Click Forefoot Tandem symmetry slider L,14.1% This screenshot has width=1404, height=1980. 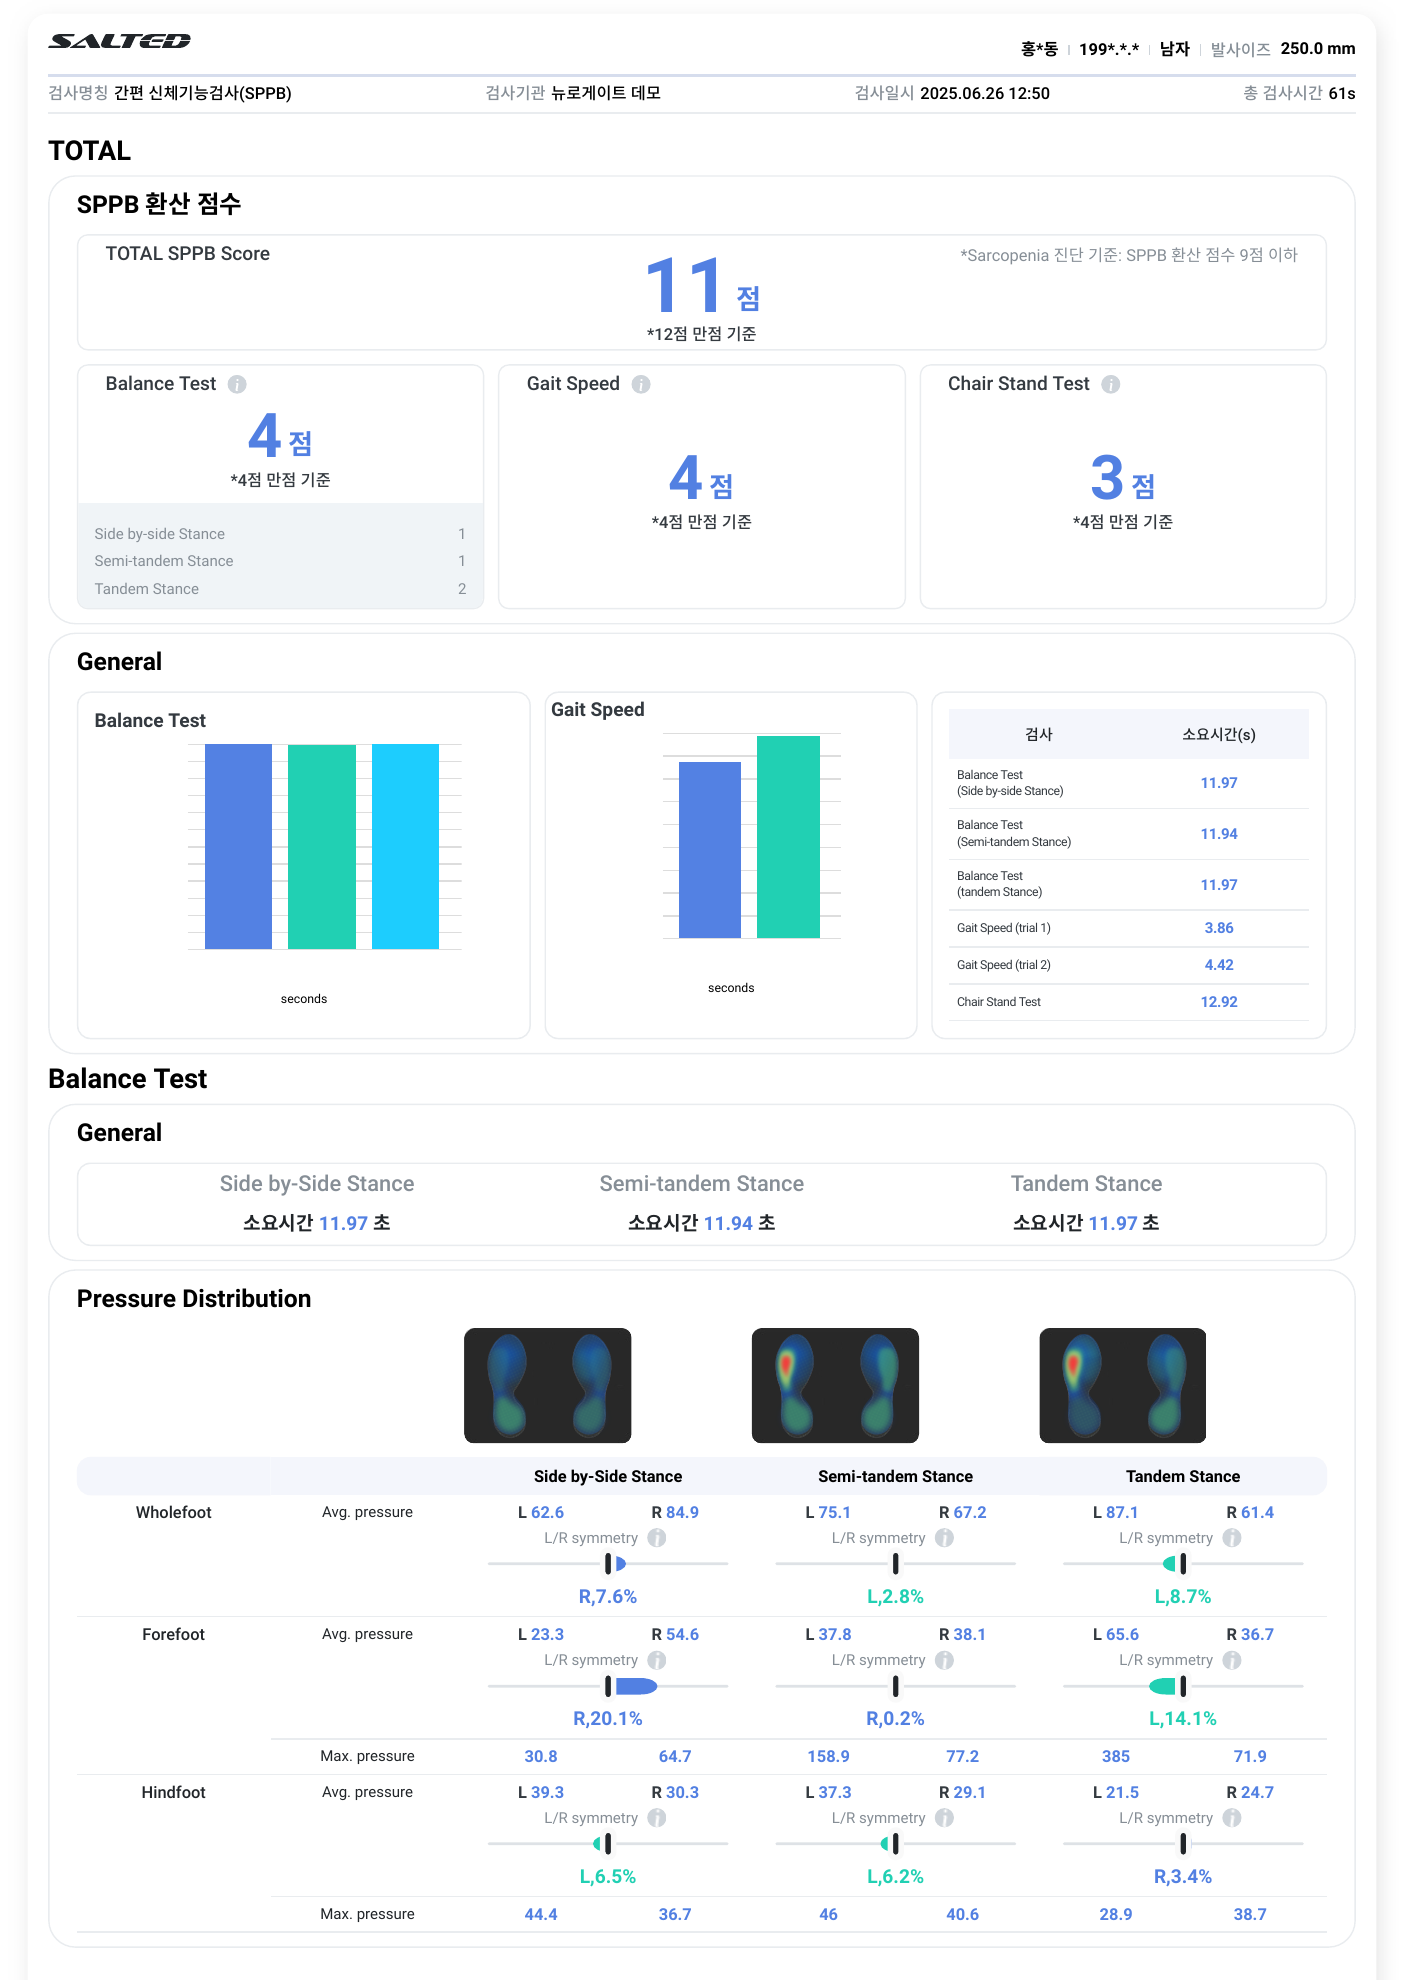coord(1183,1687)
